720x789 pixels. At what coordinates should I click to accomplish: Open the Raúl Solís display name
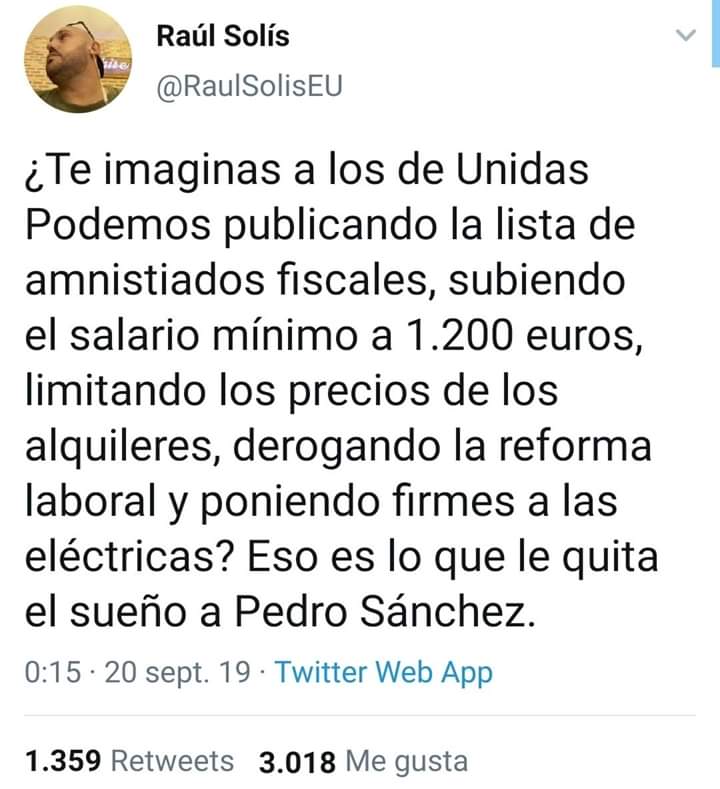point(223,36)
